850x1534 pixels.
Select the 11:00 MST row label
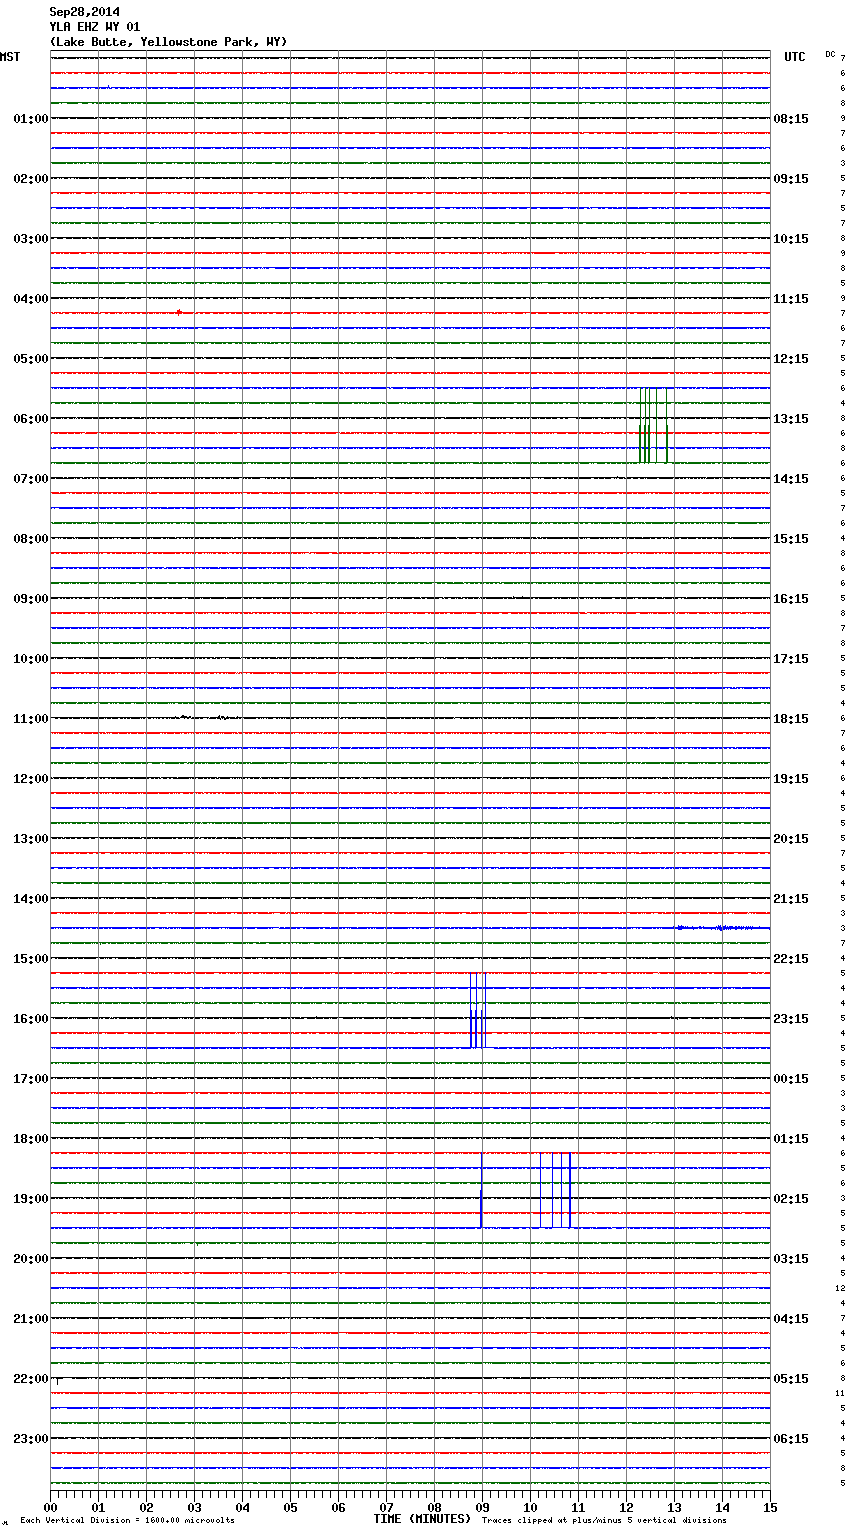pyautogui.click(x=31, y=719)
